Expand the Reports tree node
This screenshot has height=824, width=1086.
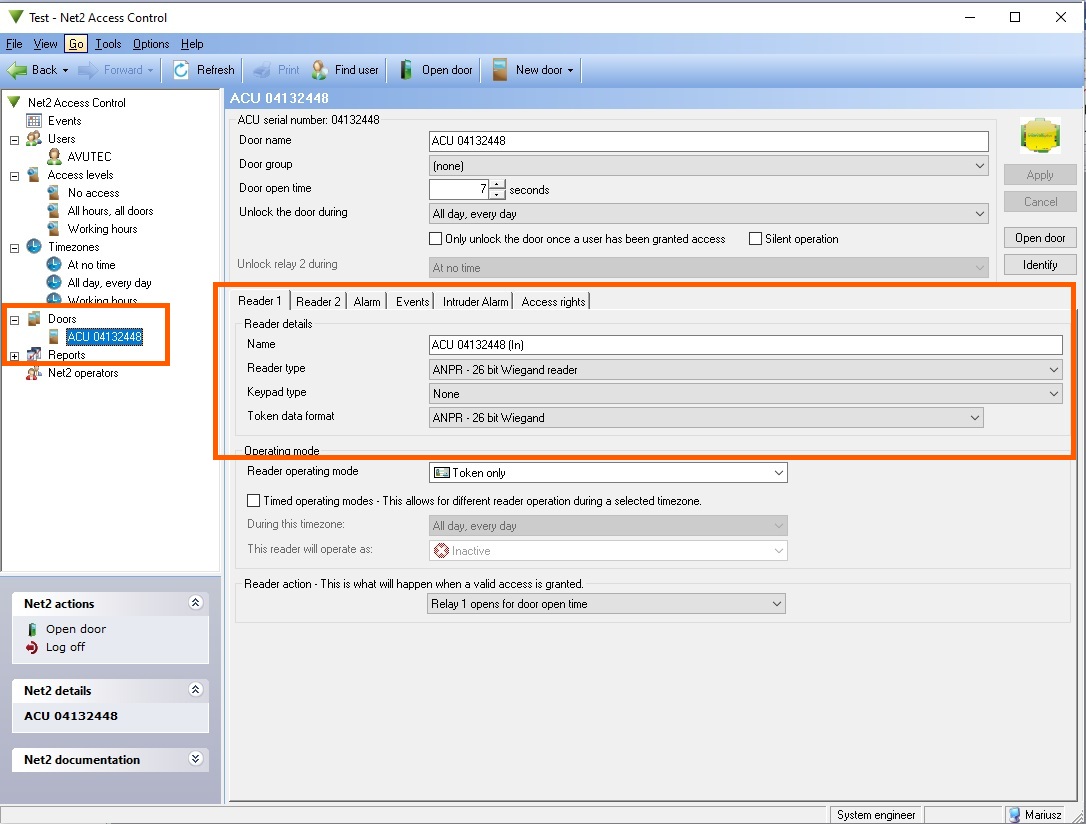[x=15, y=356]
